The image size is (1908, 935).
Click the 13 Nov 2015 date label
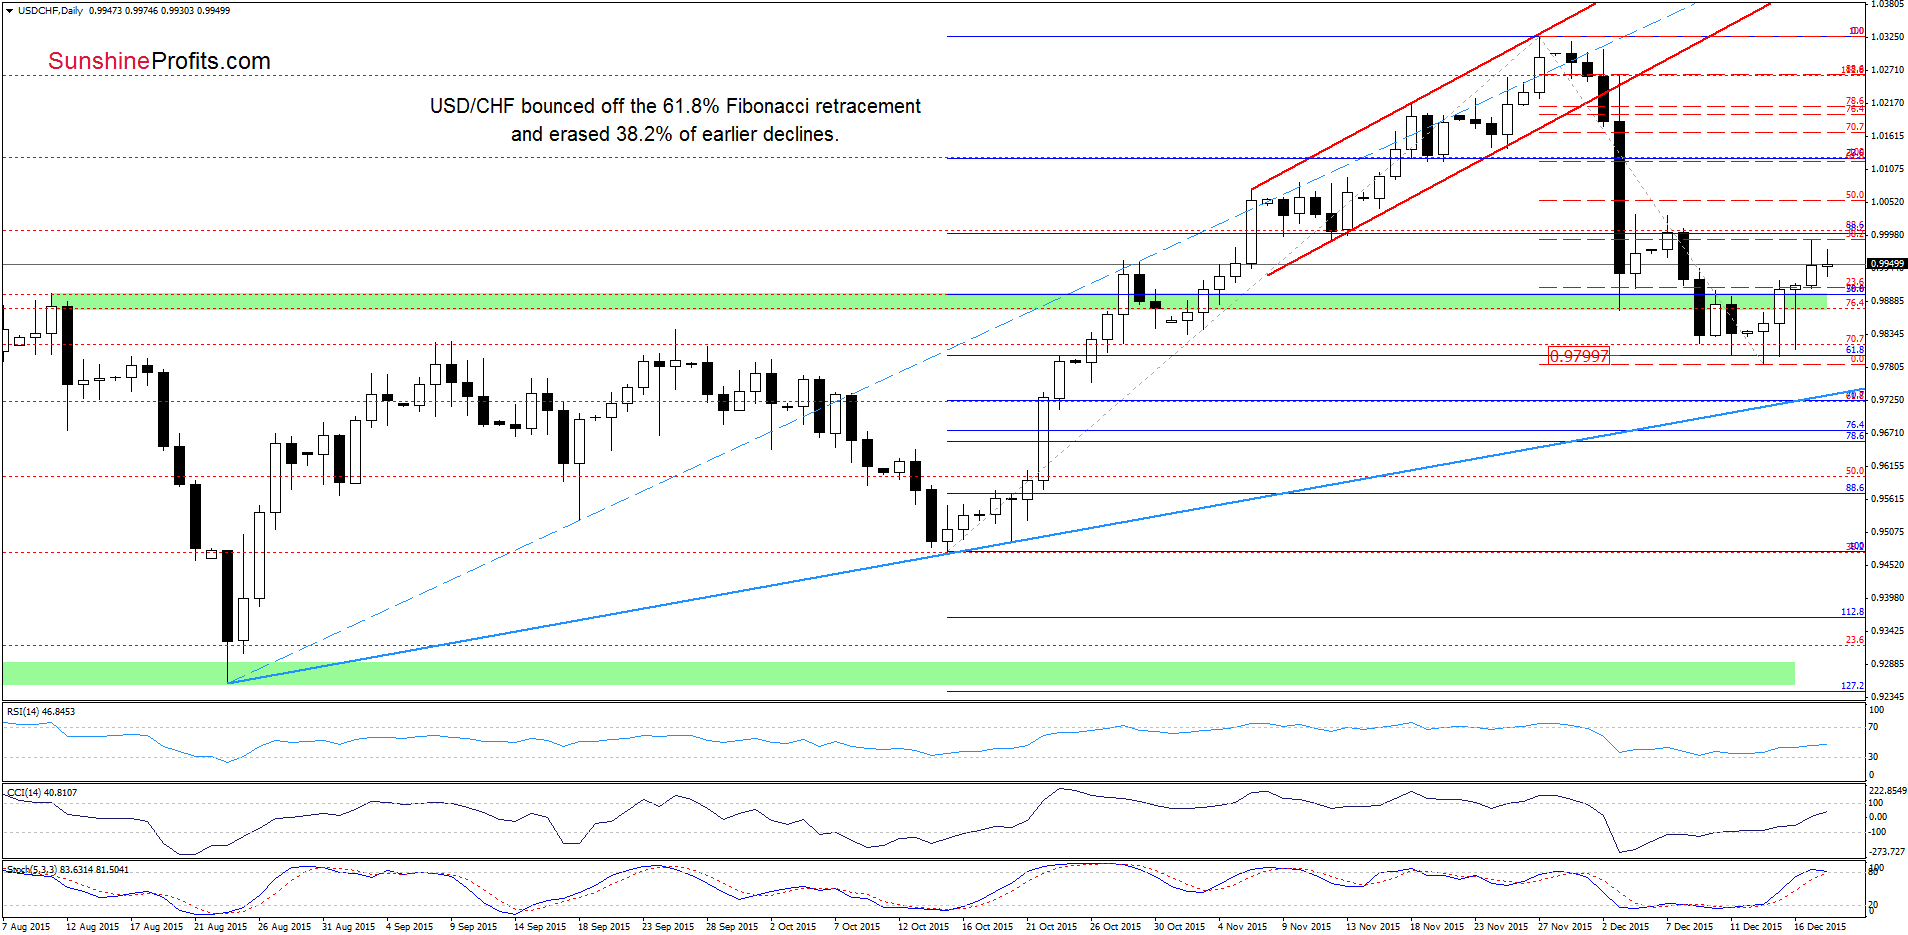coord(1372,926)
